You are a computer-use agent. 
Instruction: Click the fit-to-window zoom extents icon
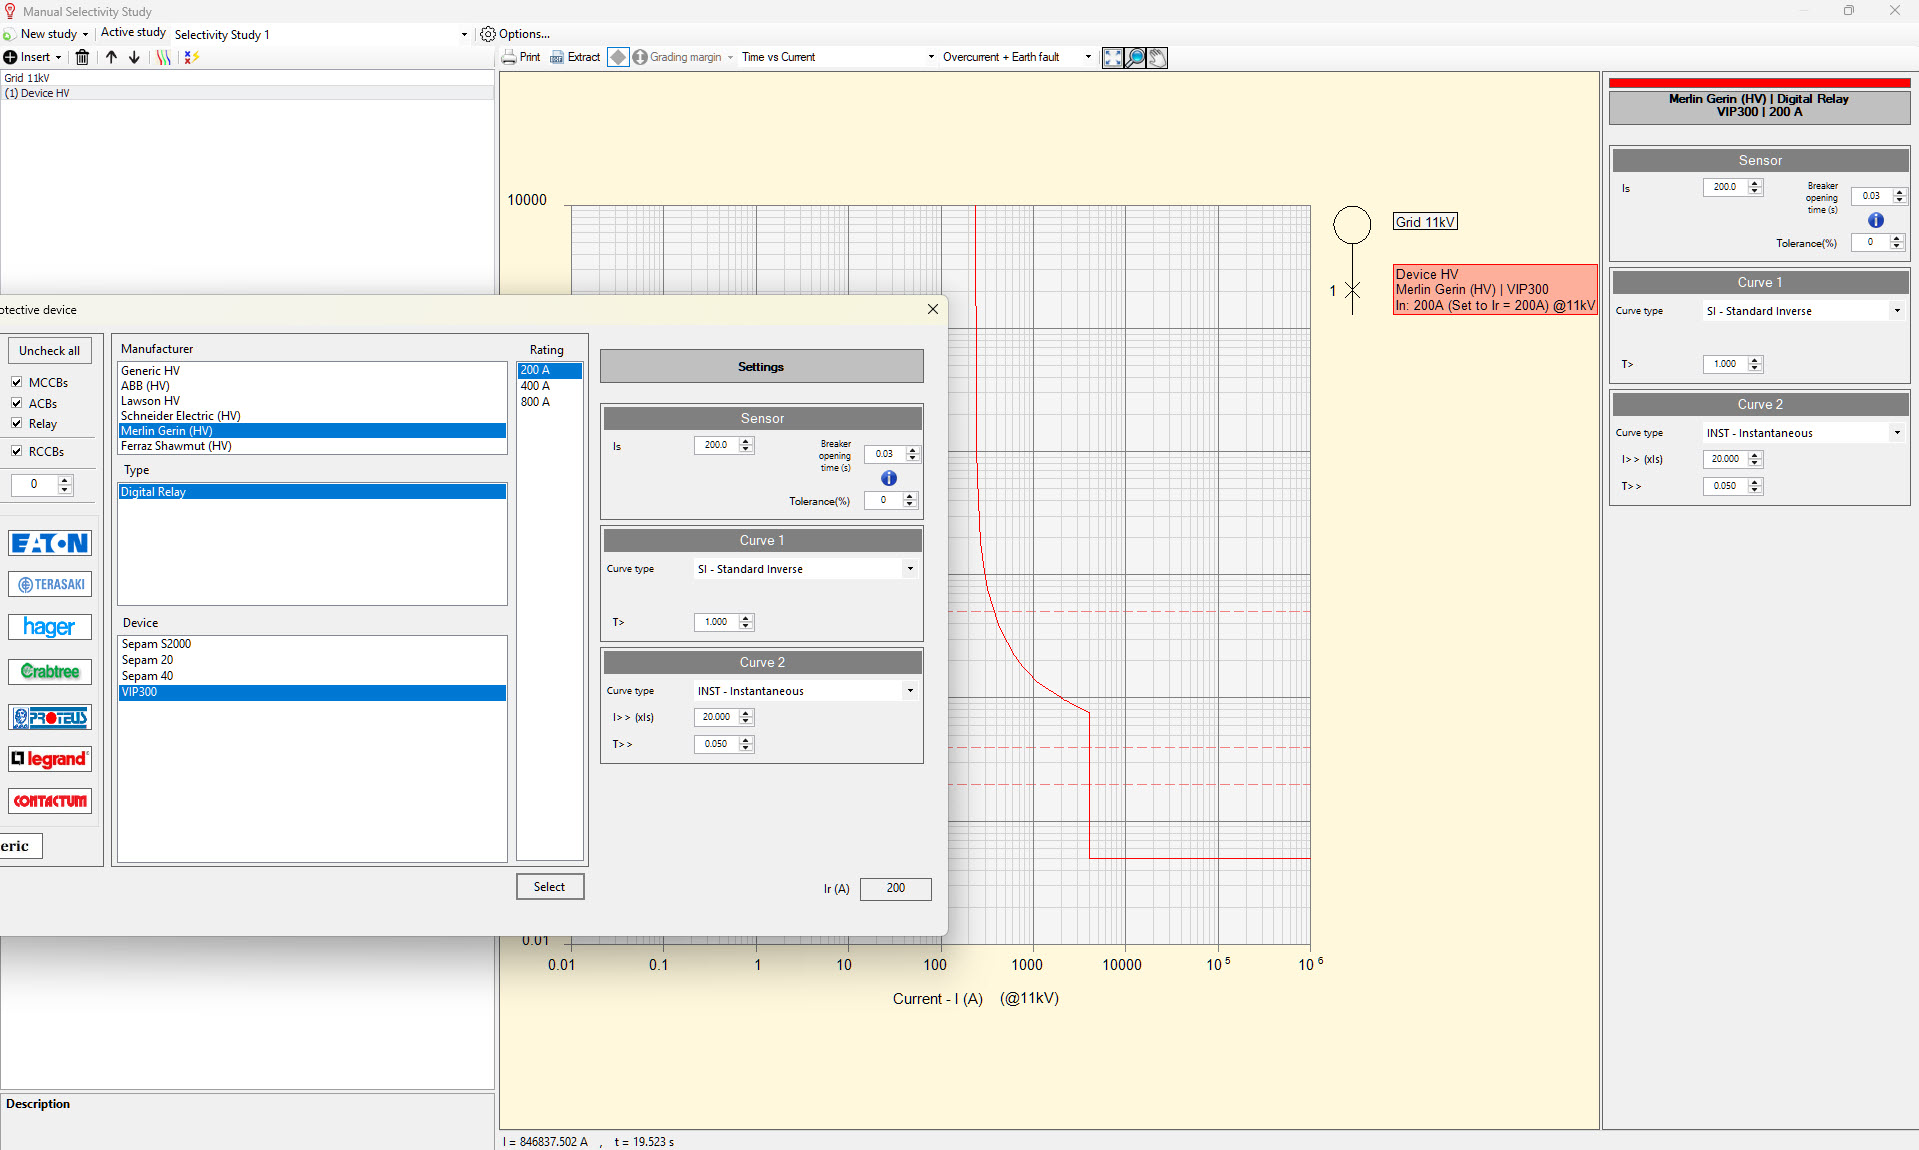1112,57
